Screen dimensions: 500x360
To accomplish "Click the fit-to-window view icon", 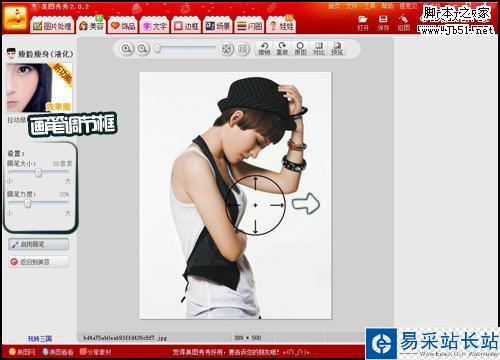I will (227, 49).
